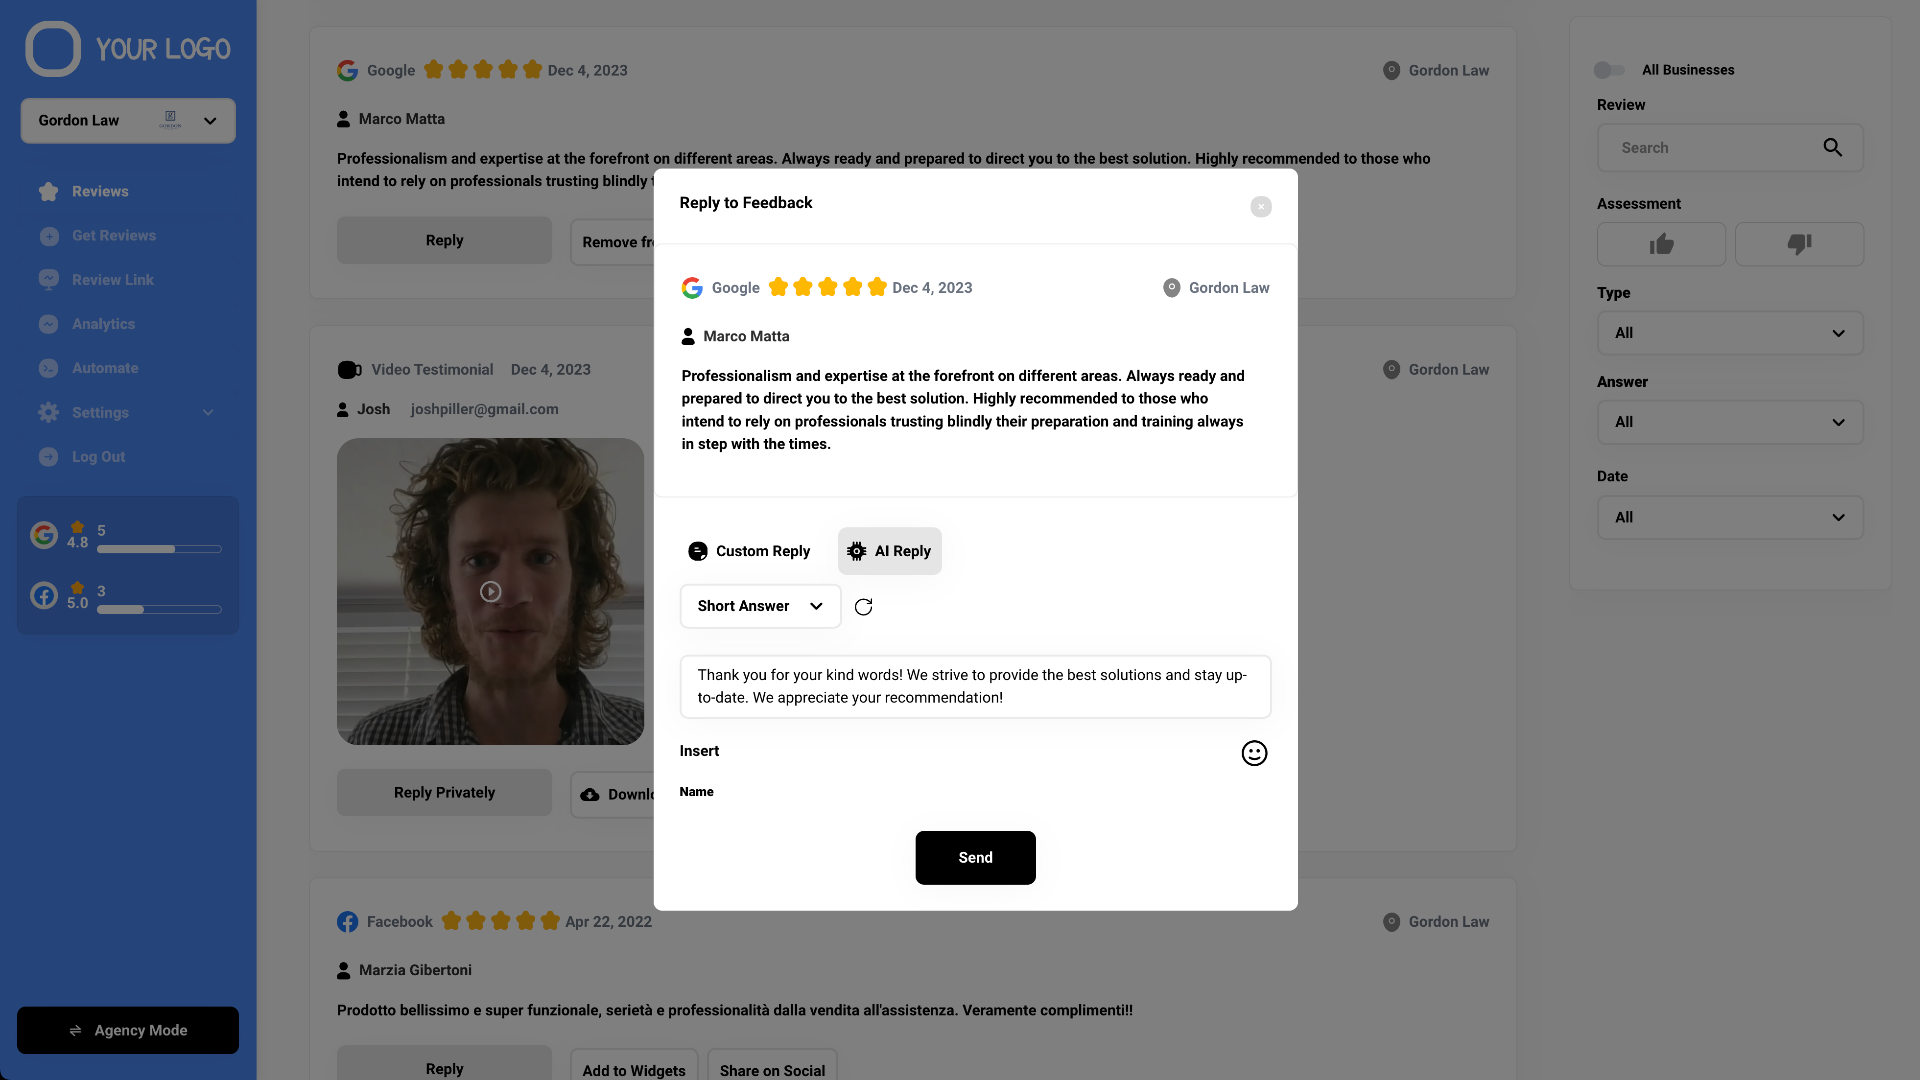
Task: Click the AI Reply tab
Action: point(890,550)
